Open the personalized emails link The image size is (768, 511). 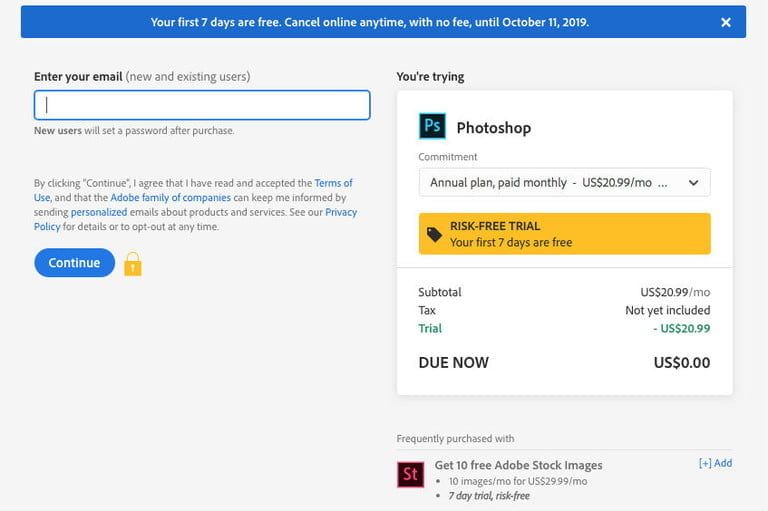click(99, 212)
